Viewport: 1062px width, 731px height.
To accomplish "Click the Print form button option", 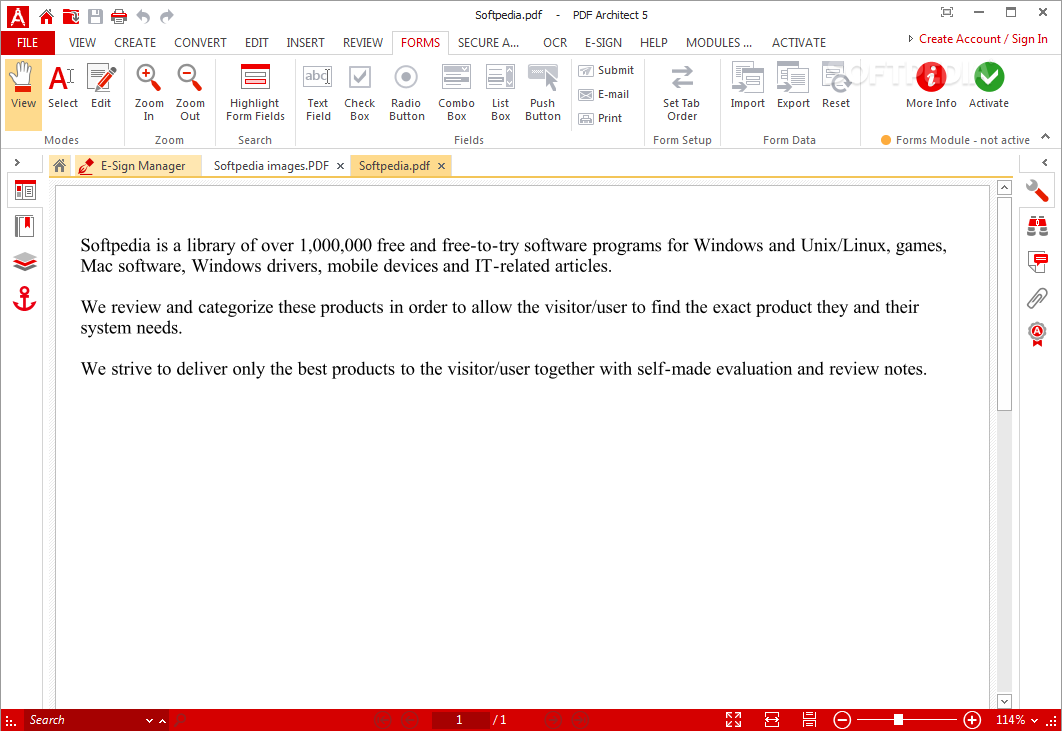I will [600, 118].
